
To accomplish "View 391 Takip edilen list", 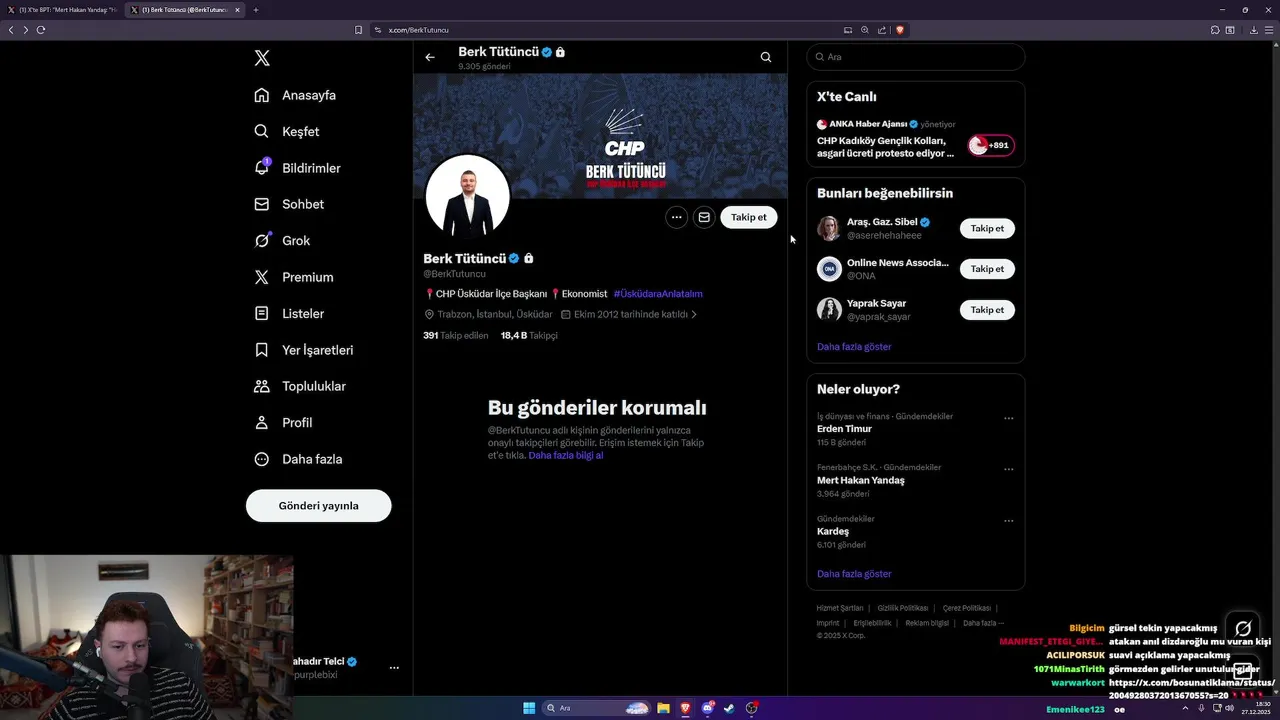I will (456, 335).
